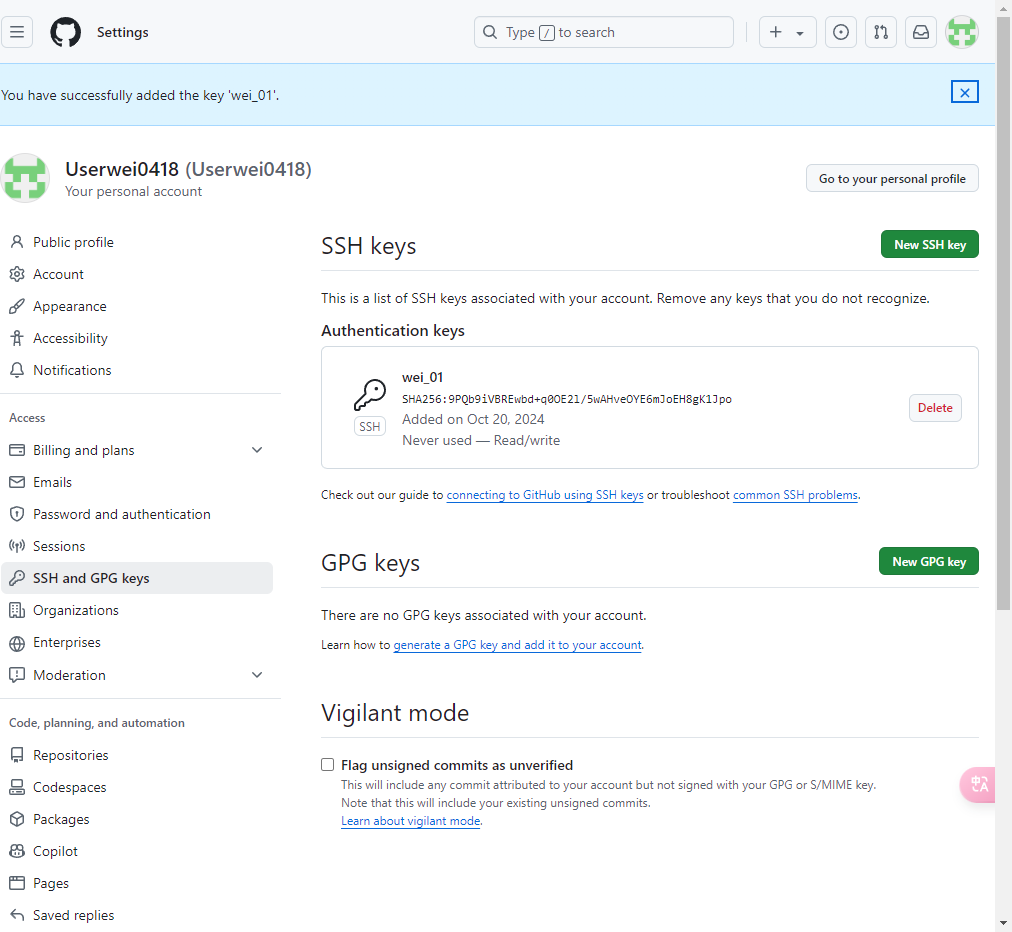Viewport: 1012px width, 932px height.
Task: Click the scrollbar down arrow
Action: 1004,924
